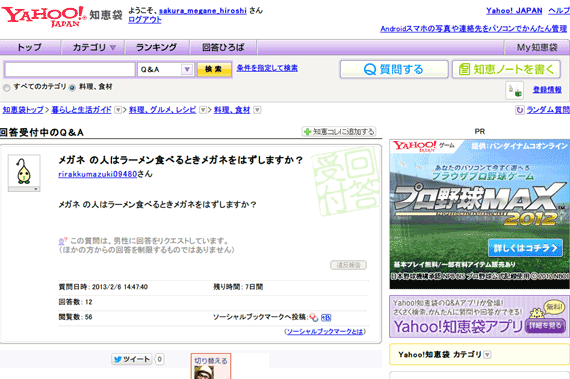The image size is (570, 379).
Task: Click the tweet count bubble showing 0
Action: [159, 359]
